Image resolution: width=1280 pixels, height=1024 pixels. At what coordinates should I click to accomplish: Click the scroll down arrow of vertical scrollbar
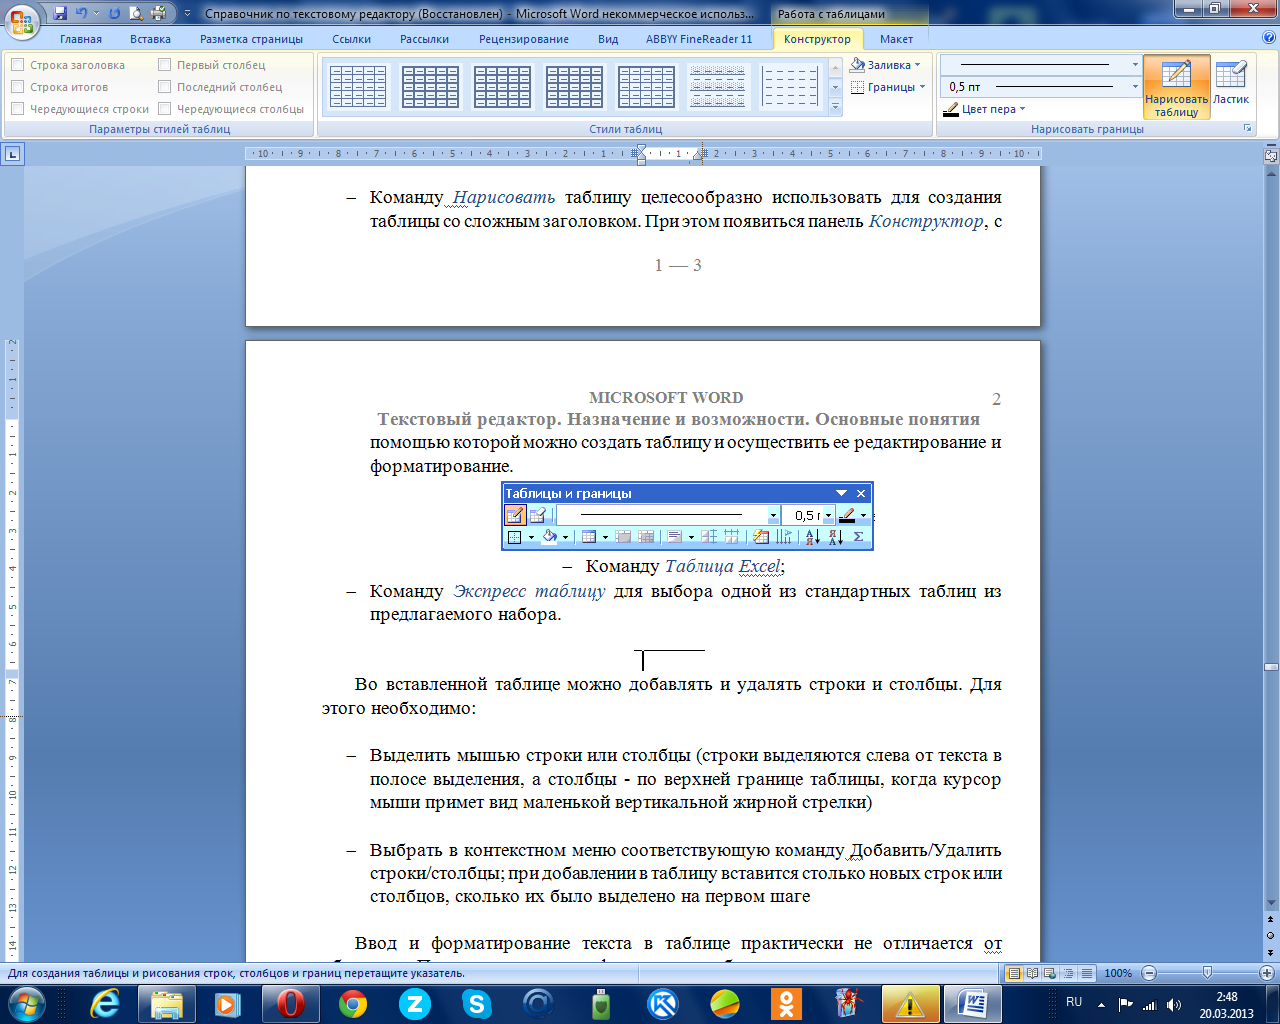(1271, 905)
